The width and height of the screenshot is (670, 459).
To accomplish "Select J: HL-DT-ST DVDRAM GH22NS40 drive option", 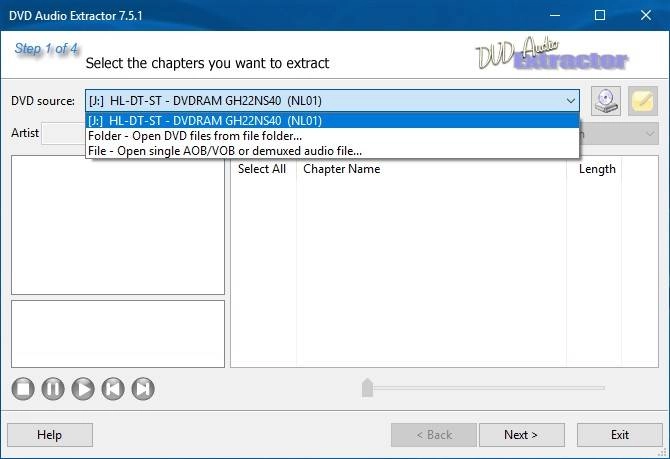I will tap(332, 121).
